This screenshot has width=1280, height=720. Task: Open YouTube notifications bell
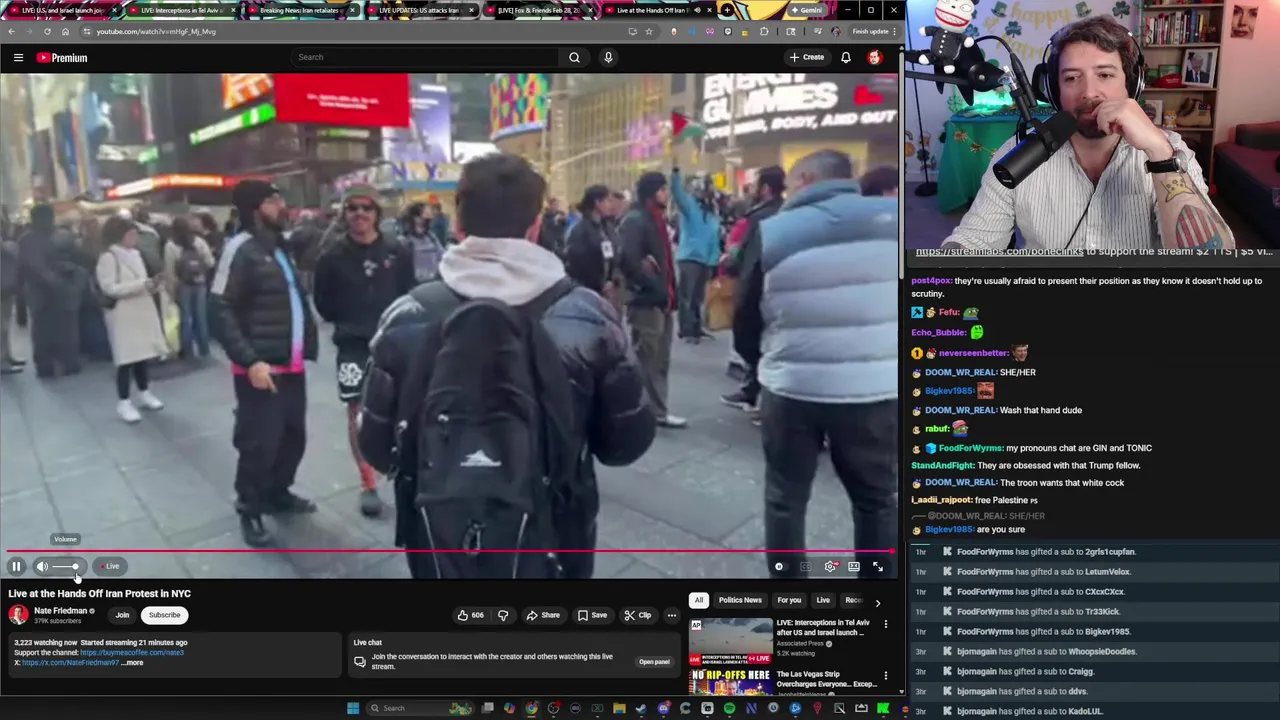846,57
